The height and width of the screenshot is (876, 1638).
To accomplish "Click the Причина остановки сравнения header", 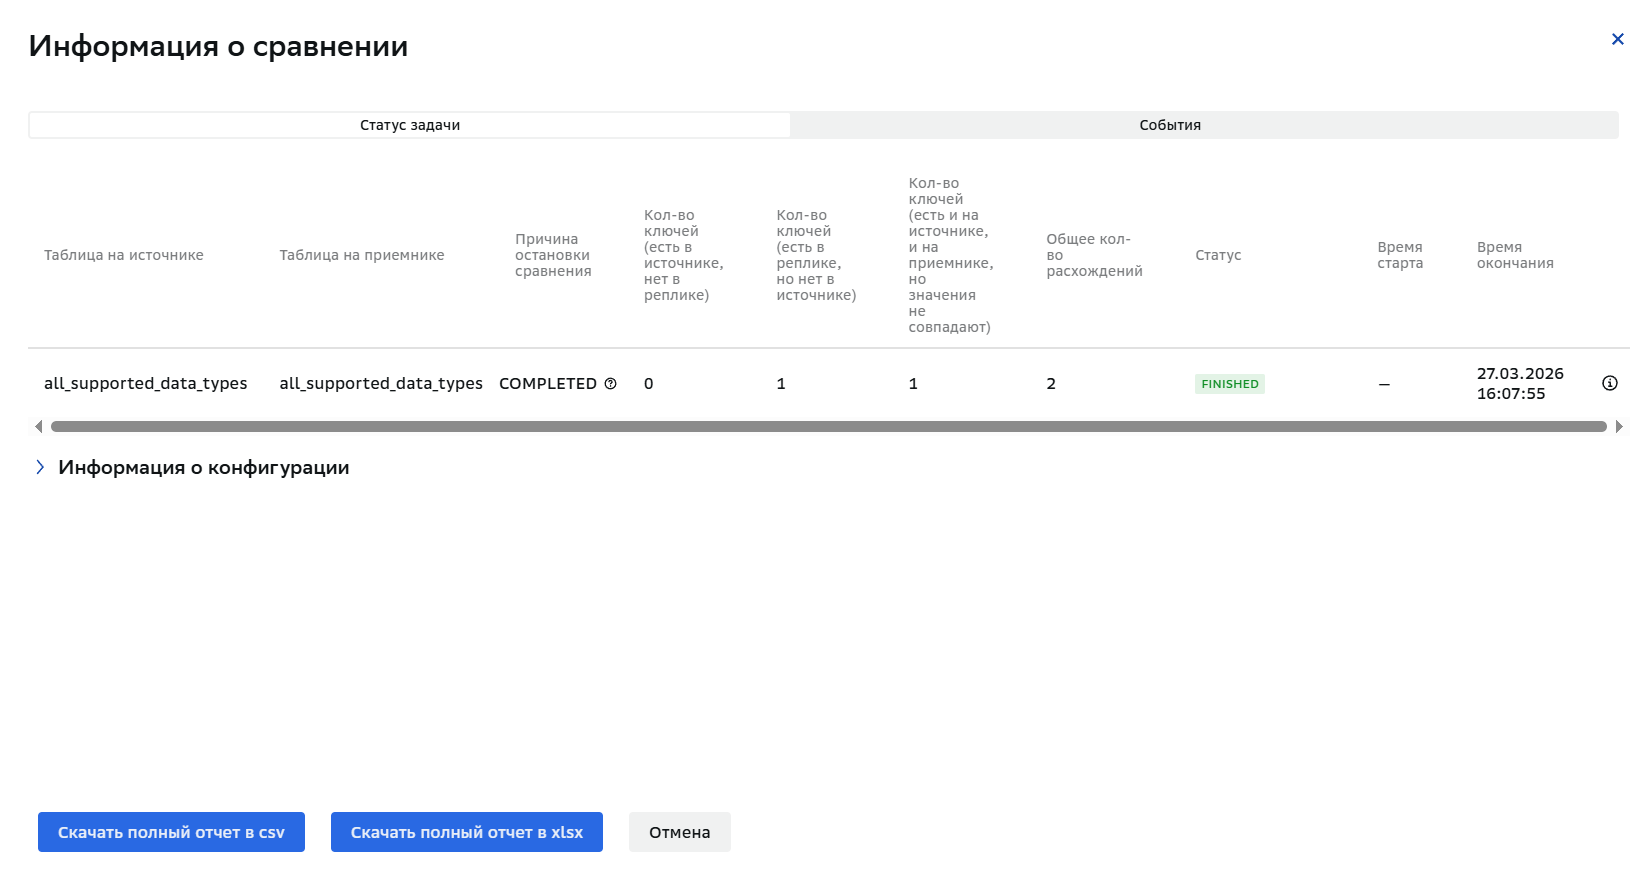I will 553,255.
